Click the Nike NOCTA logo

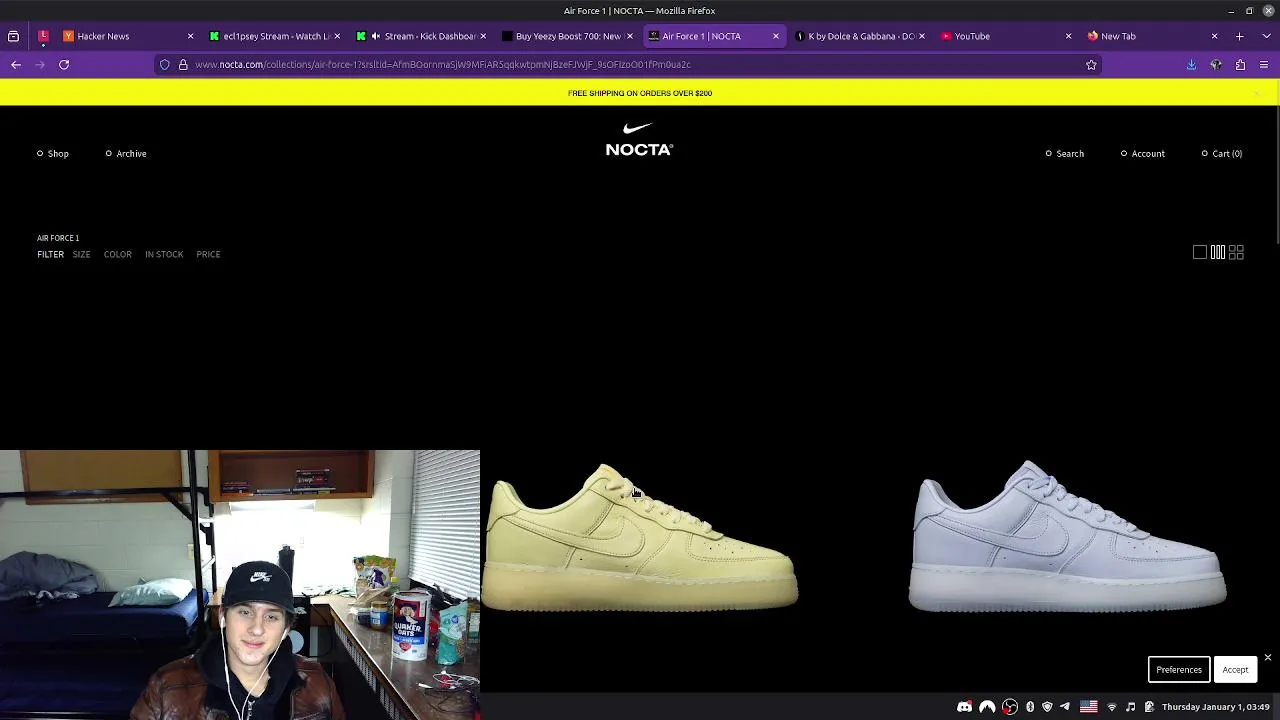coord(639,139)
